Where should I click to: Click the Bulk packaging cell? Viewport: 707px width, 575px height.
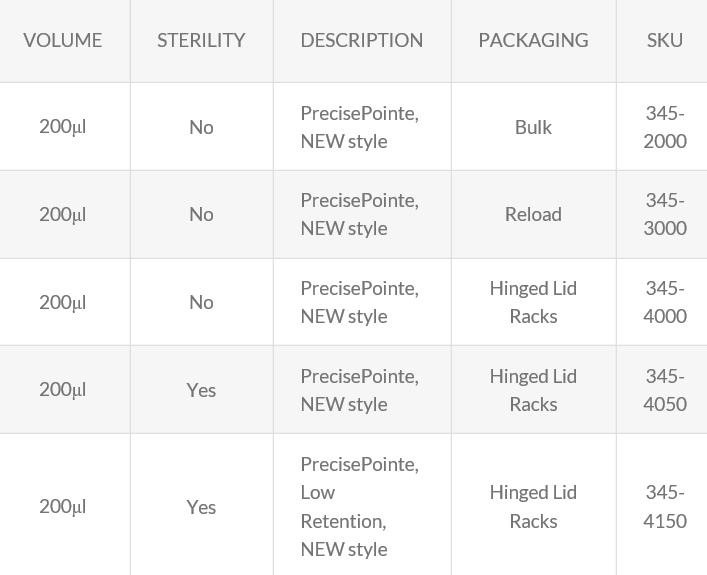[533, 127]
